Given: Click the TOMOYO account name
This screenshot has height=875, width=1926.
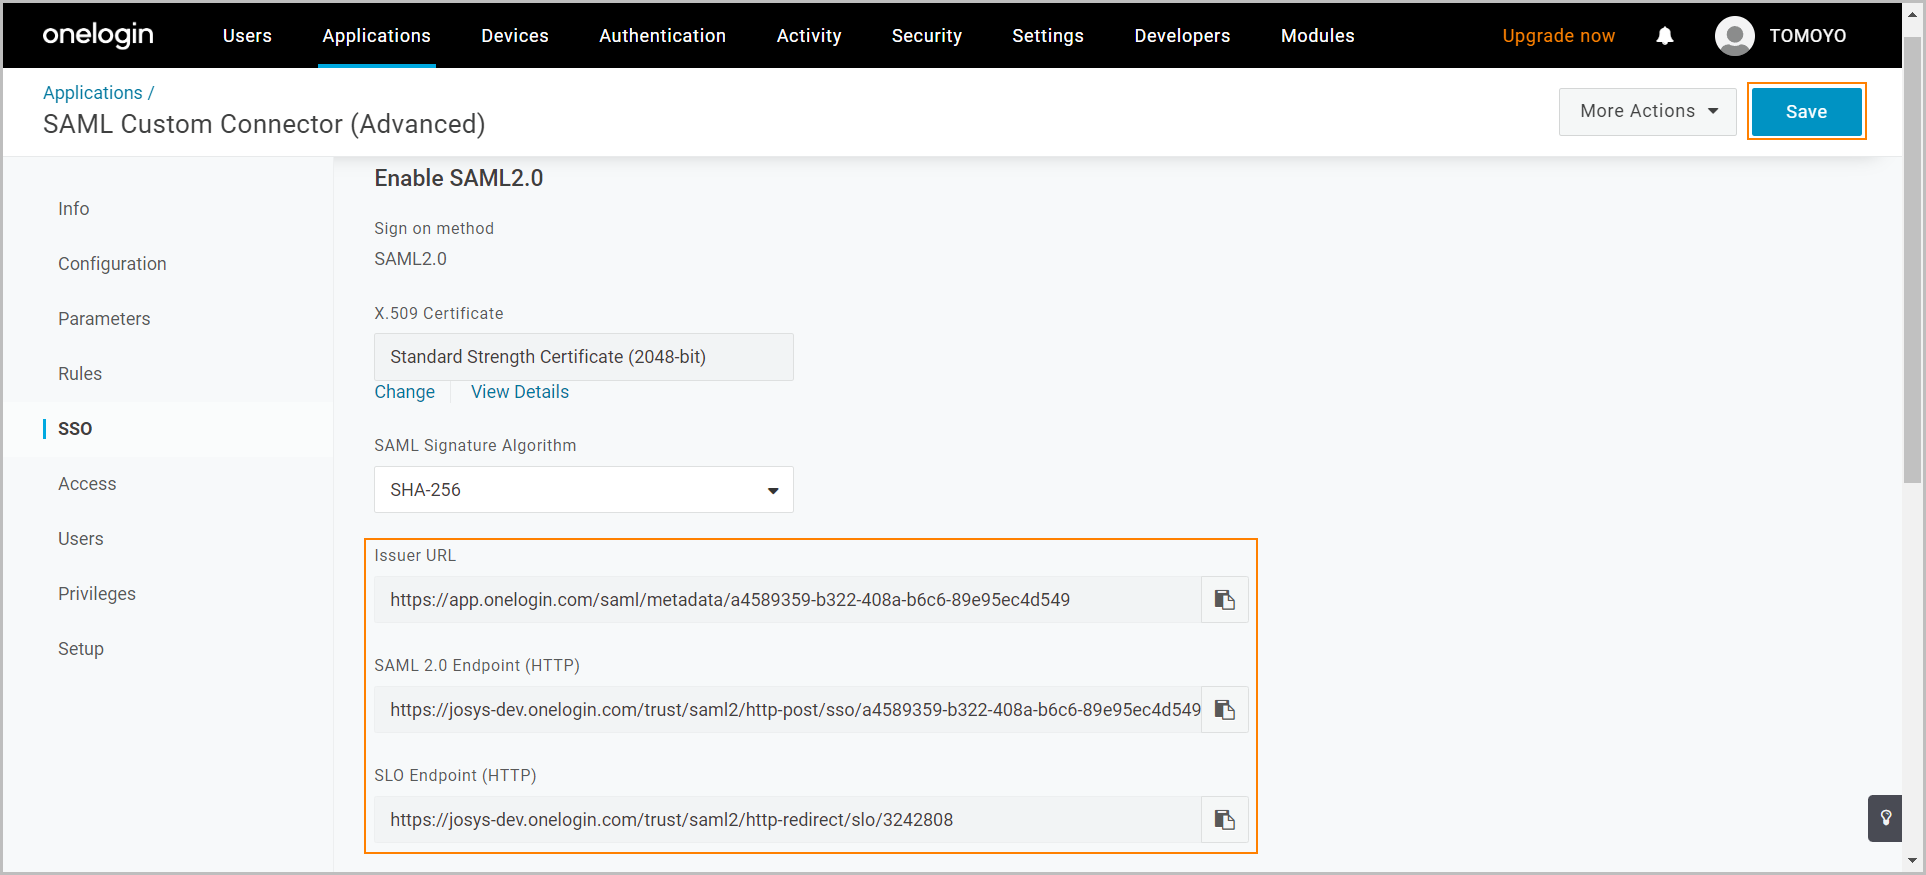Looking at the screenshot, I should point(1808,36).
